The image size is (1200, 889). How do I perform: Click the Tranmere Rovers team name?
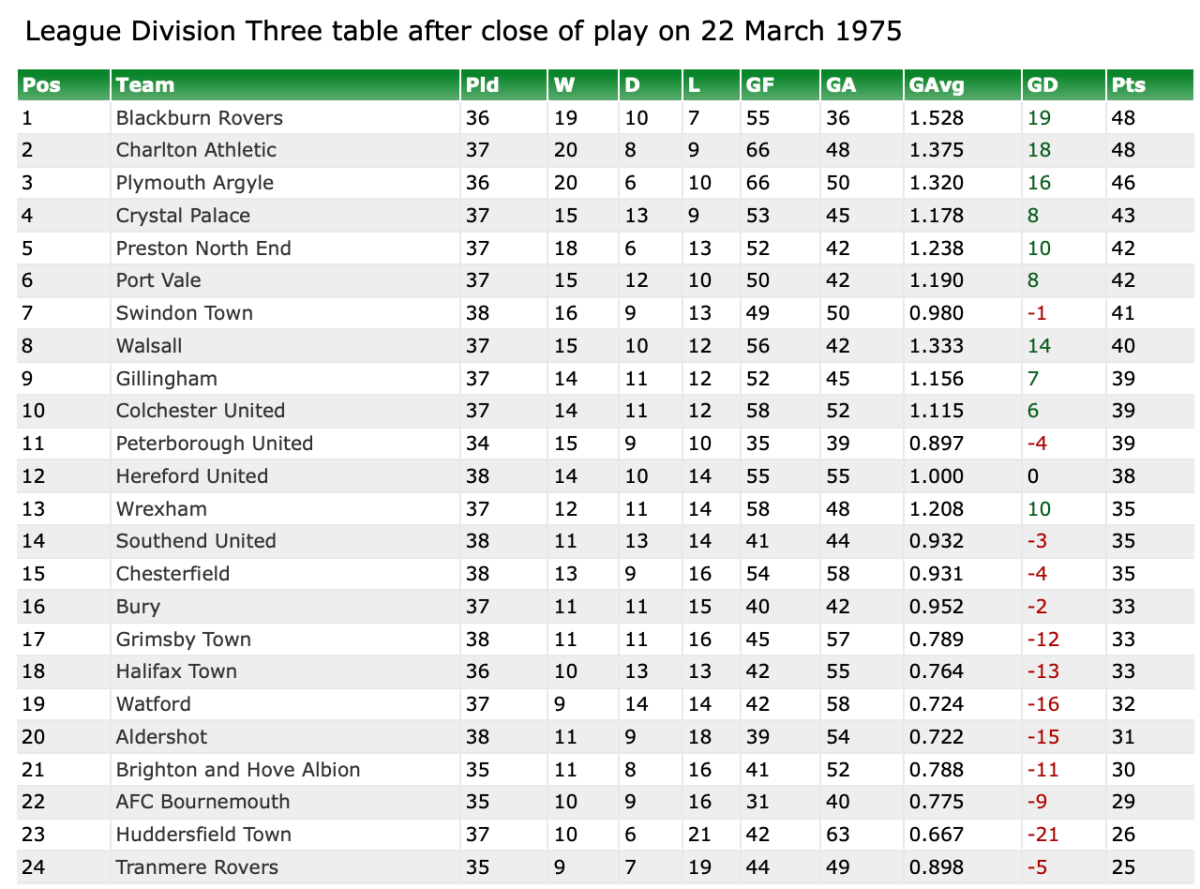pos(197,867)
